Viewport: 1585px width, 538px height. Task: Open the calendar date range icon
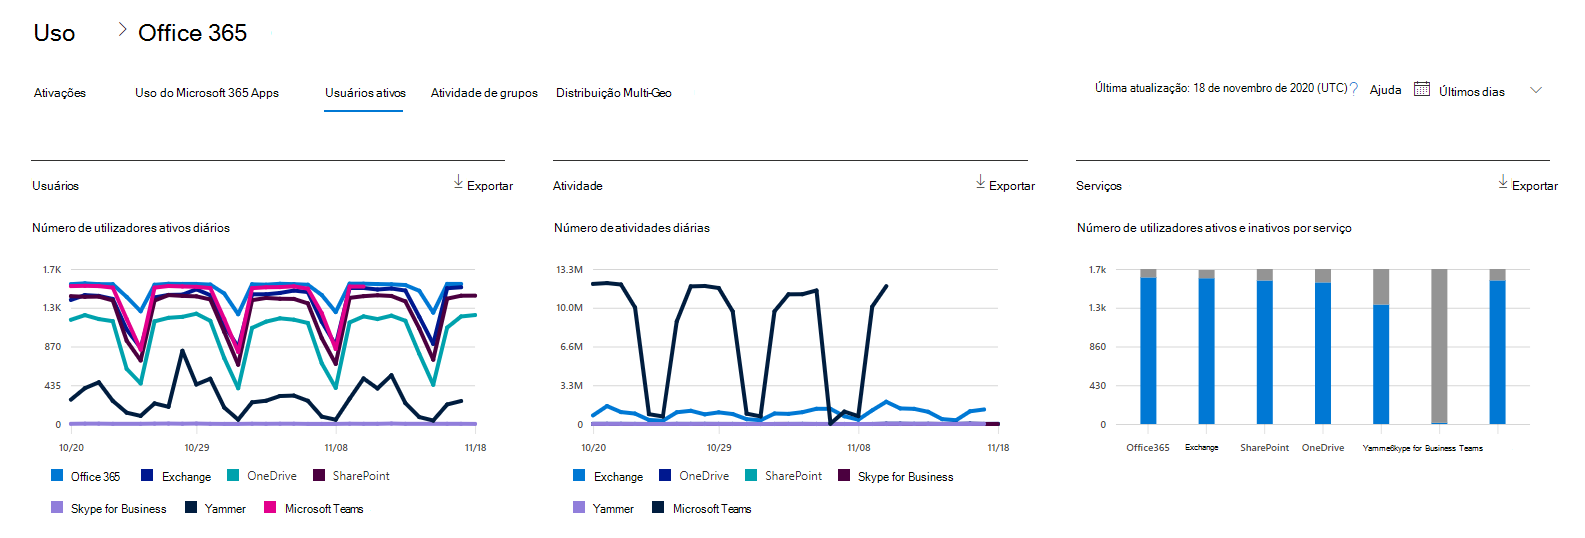(1421, 89)
